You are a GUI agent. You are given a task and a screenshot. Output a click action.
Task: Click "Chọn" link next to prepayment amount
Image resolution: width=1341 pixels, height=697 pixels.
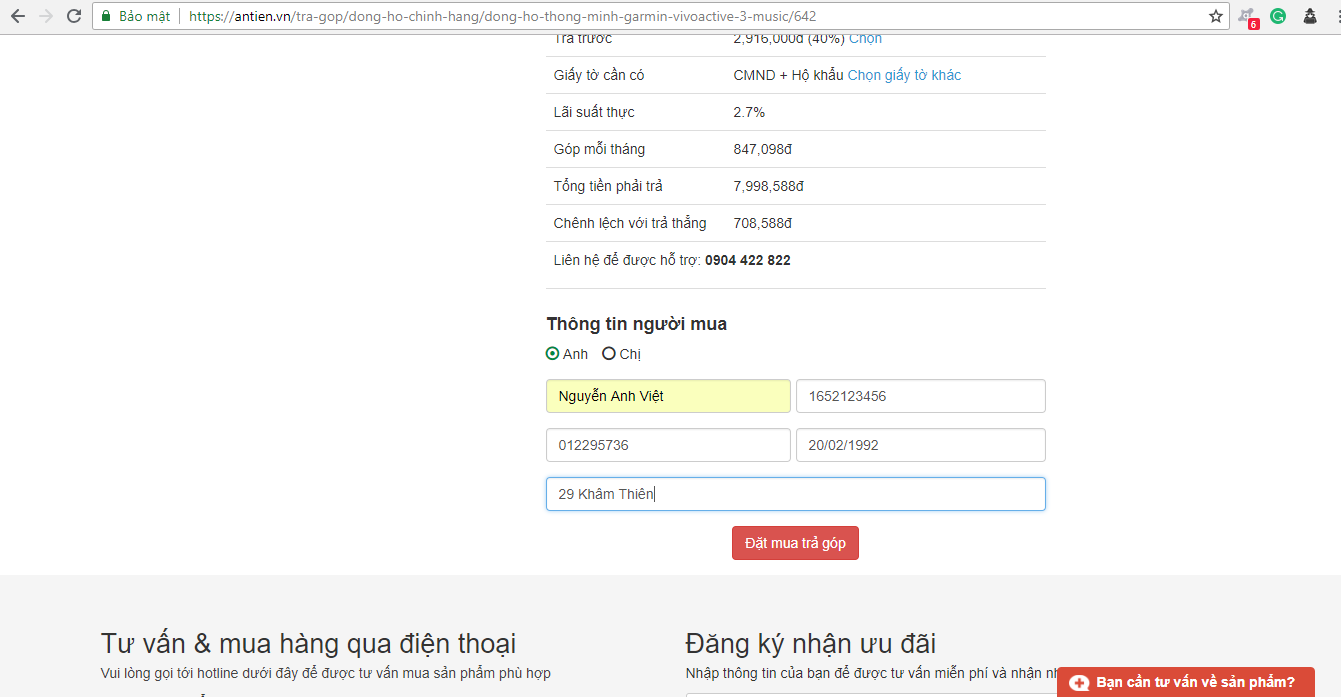click(865, 39)
